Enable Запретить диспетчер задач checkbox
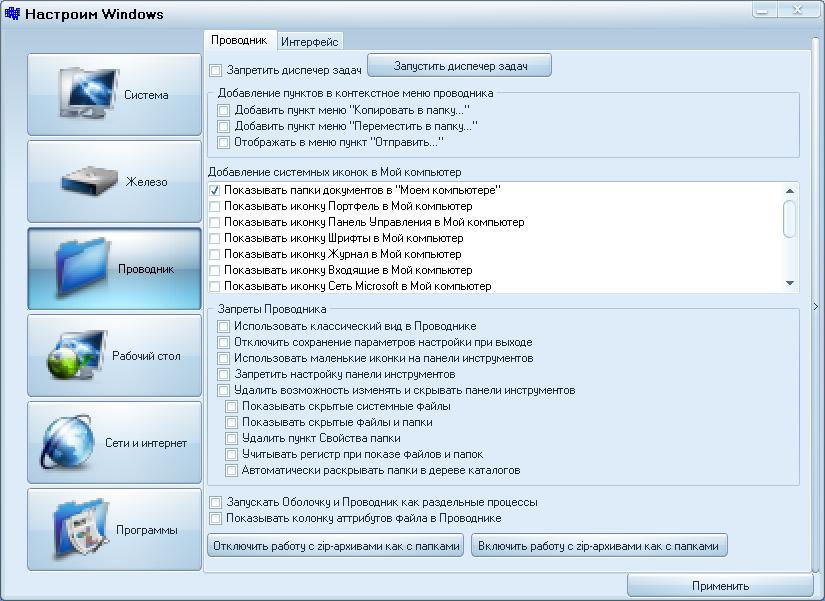Screen dimensions: 825x601 [215, 70]
